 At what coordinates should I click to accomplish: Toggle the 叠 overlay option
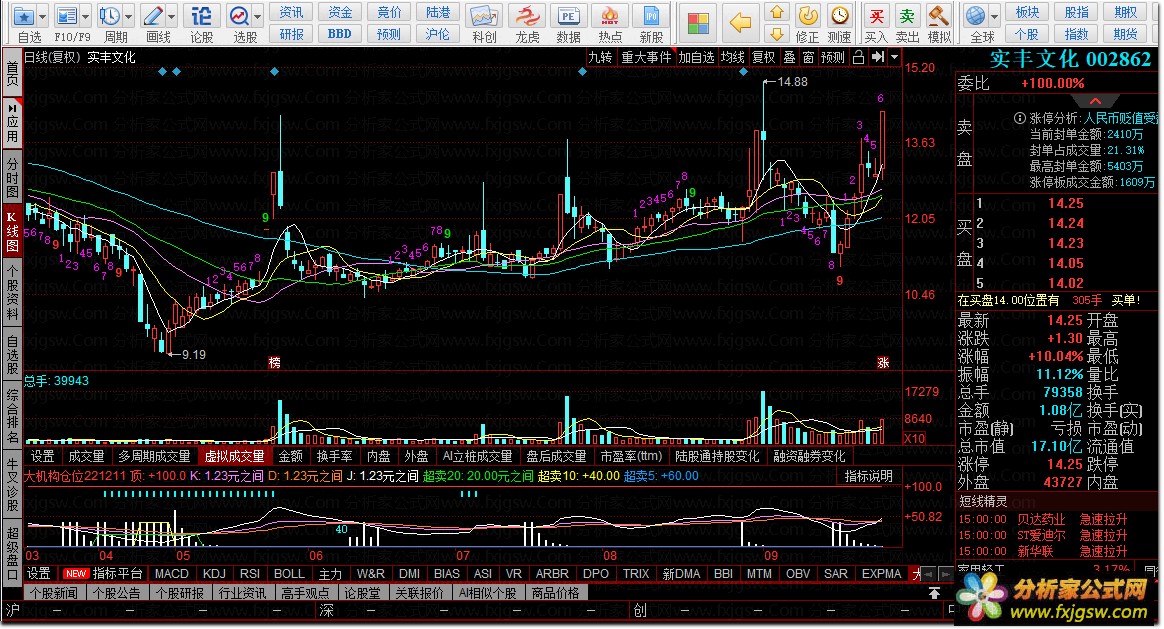coord(789,57)
